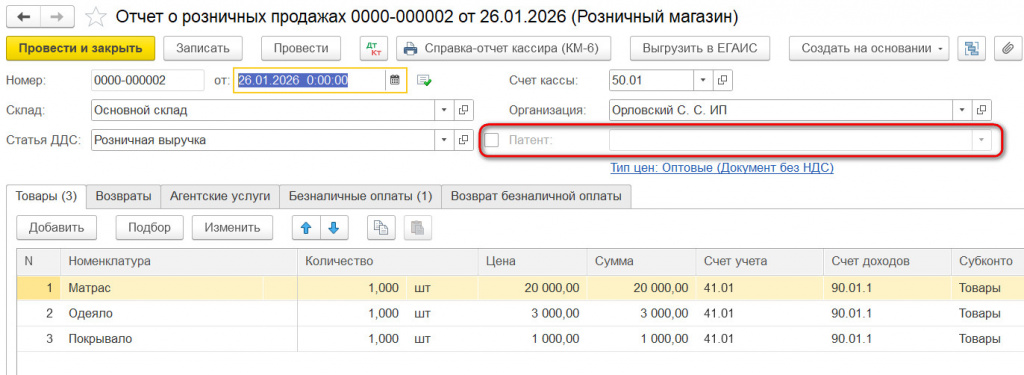Screen dimensions: 1024x375
Task: Save document with Записать
Action: coord(202,48)
